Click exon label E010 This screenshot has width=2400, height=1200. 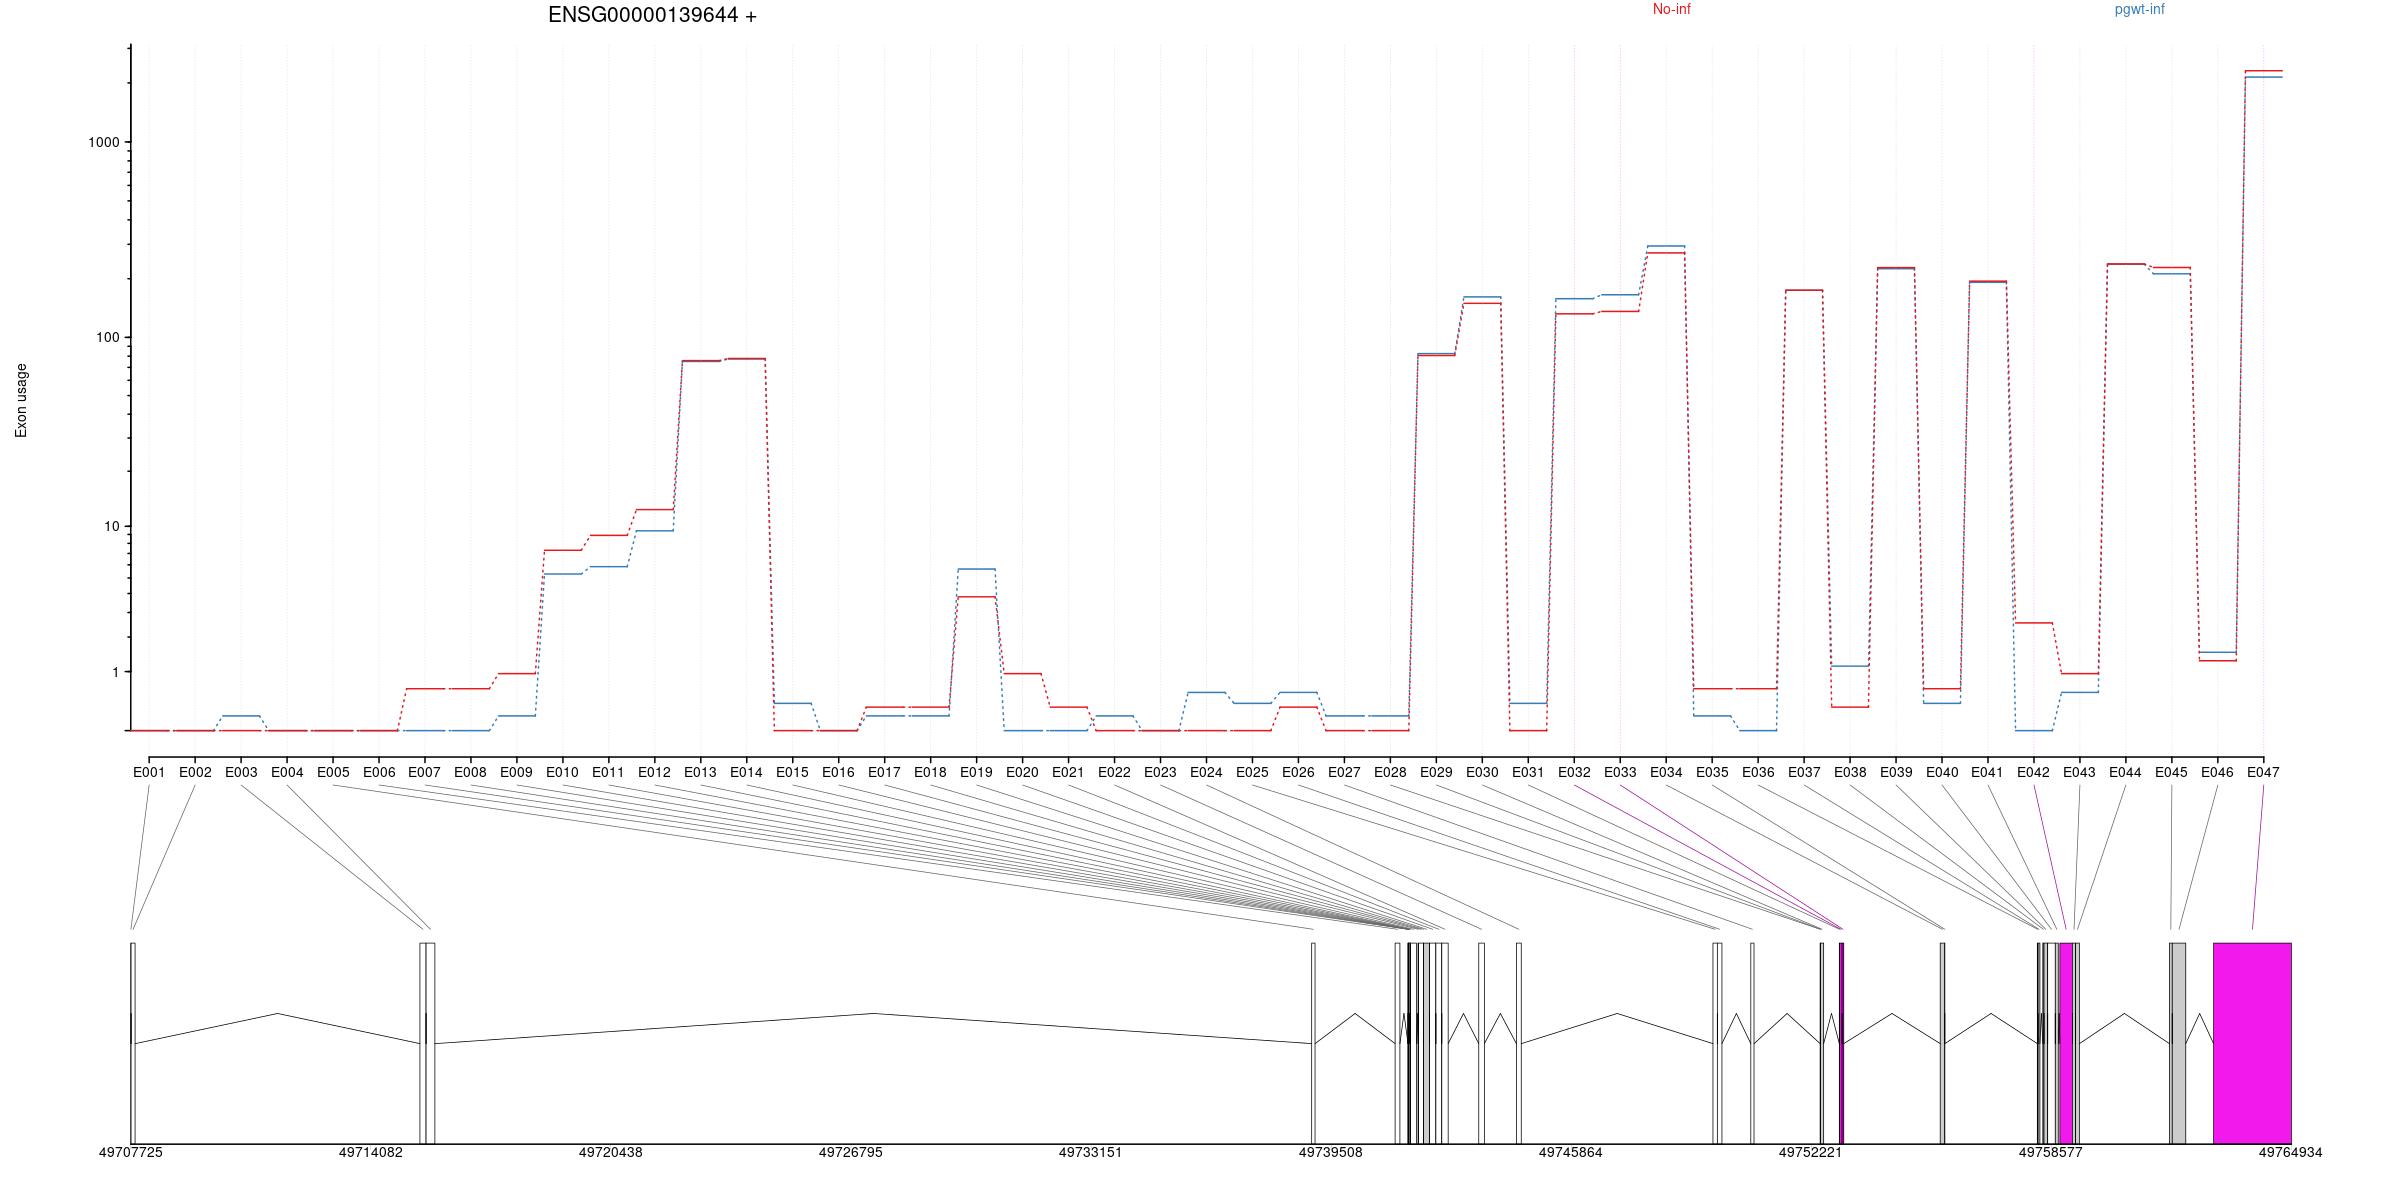coord(562,772)
